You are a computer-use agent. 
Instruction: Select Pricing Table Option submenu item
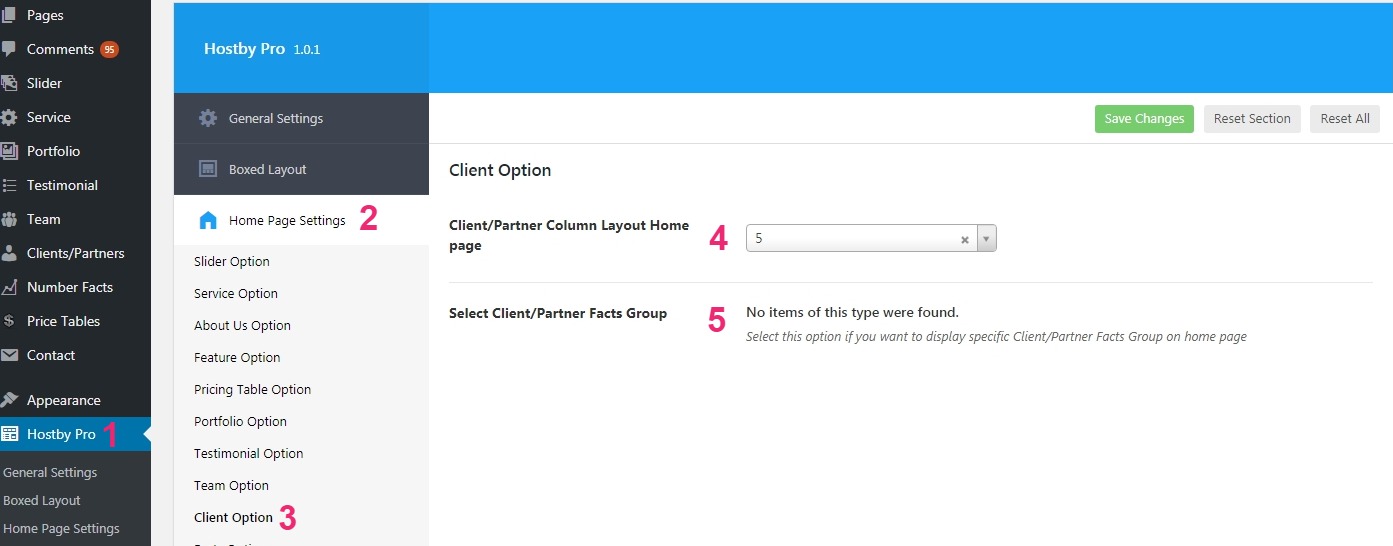pyautogui.click(x=252, y=389)
